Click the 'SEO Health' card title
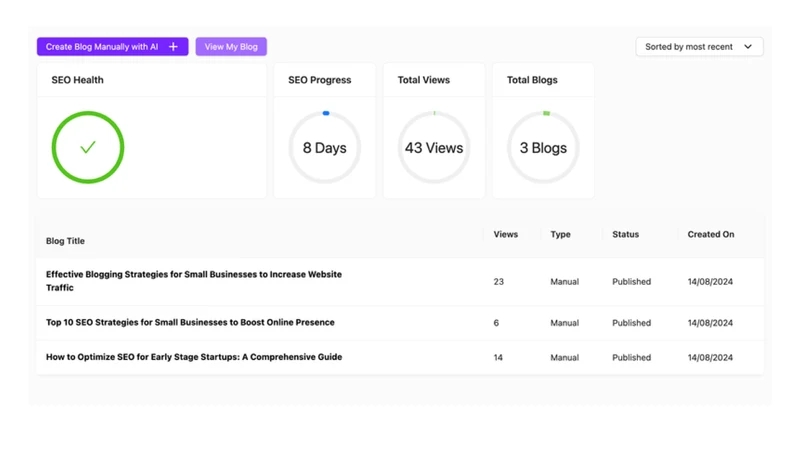 pyautogui.click(x=78, y=80)
